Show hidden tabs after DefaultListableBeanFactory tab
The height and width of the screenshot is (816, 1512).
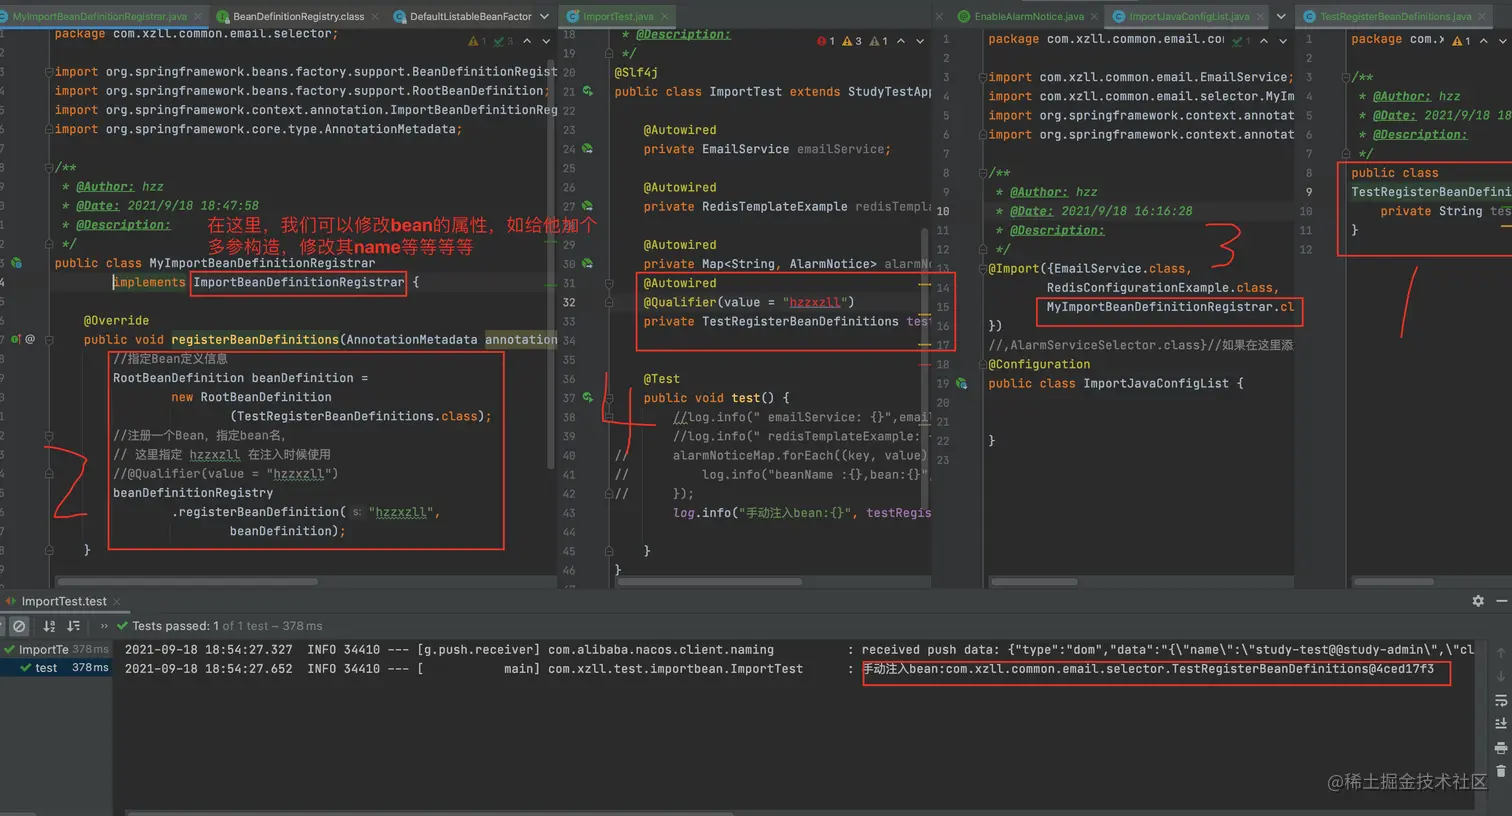(544, 16)
